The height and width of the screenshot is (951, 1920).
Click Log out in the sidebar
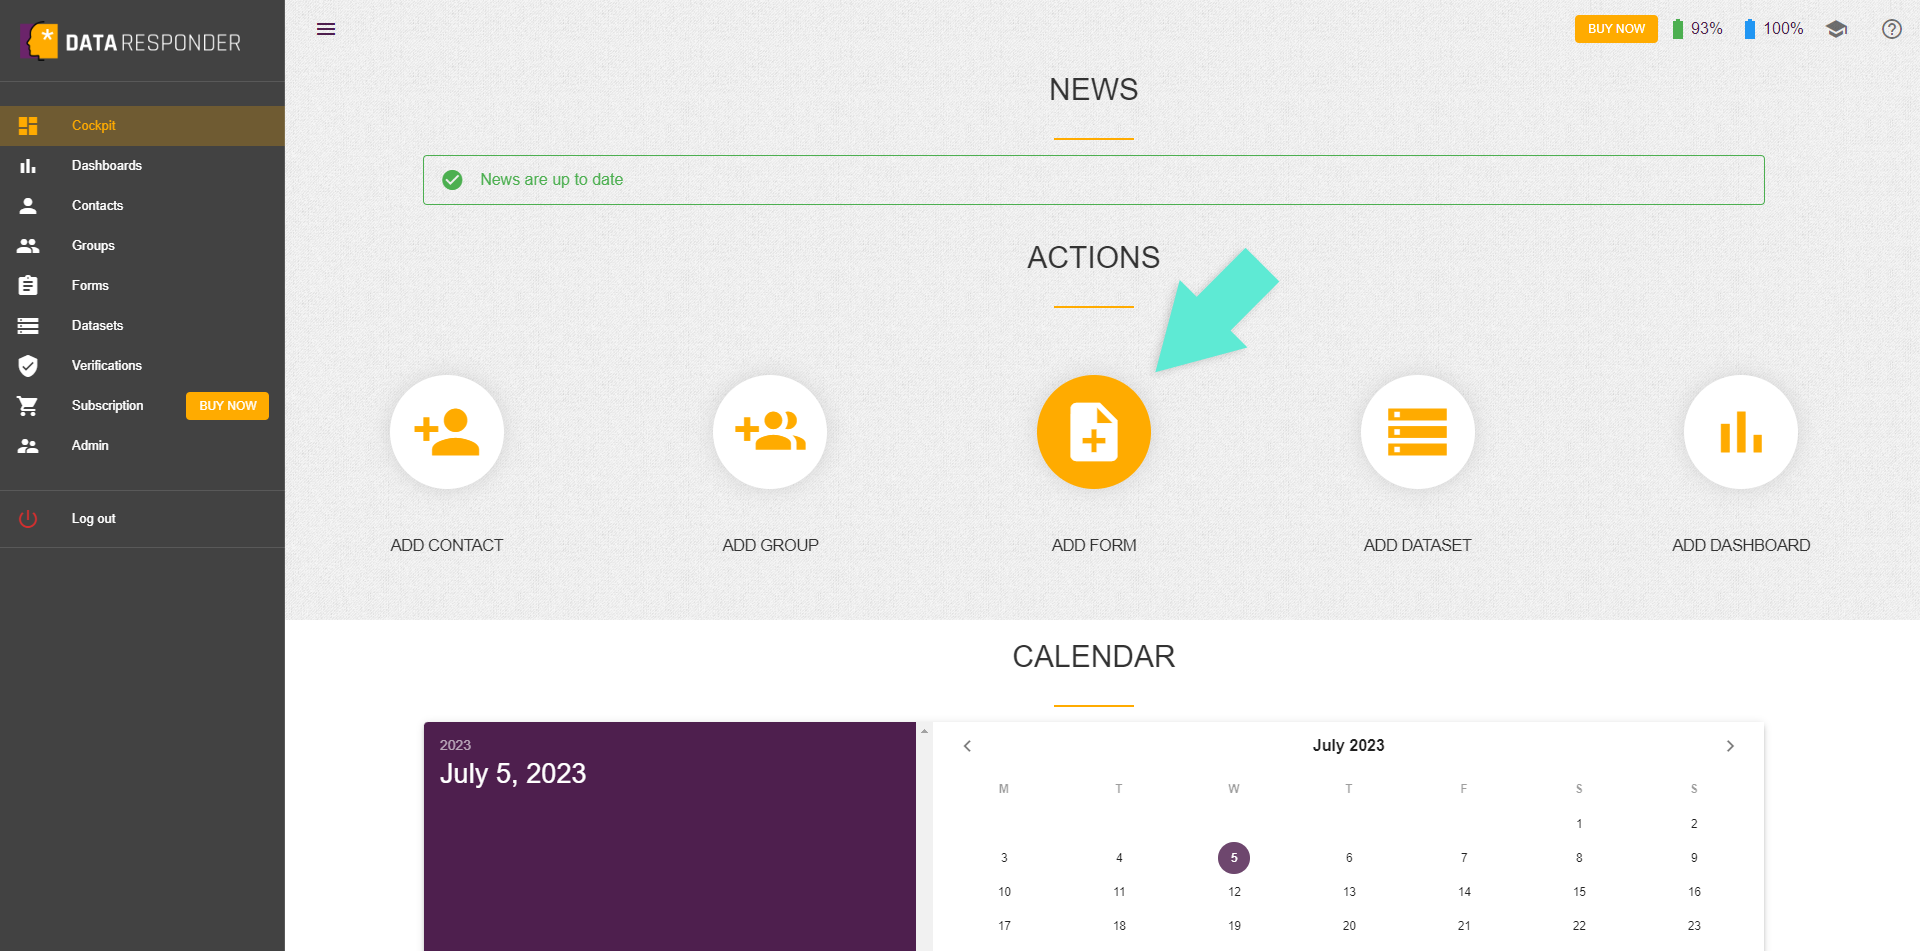tap(142, 519)
